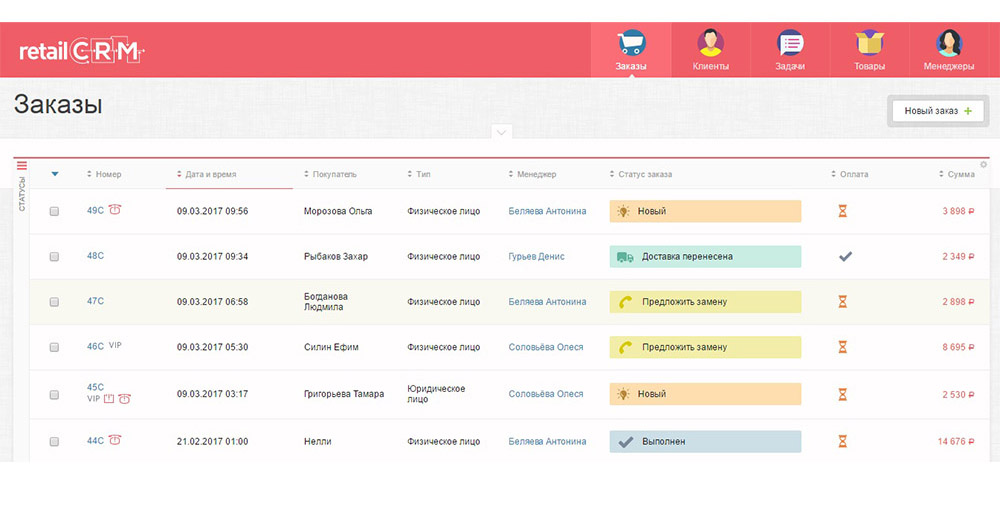Switch to the Заказы tab
The width and height of the screenshot is (1000, 507).
coord(631,50)
